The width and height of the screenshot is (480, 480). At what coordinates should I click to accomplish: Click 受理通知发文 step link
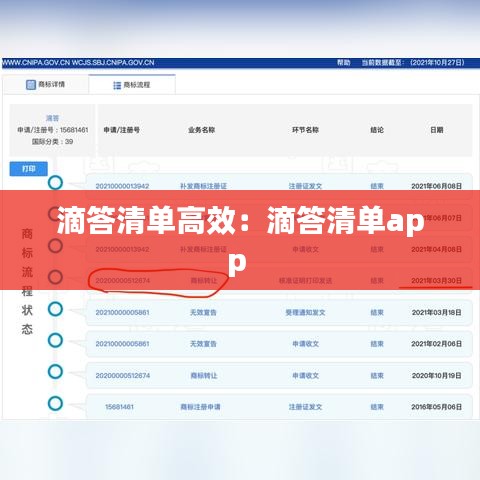pos(305,312)
